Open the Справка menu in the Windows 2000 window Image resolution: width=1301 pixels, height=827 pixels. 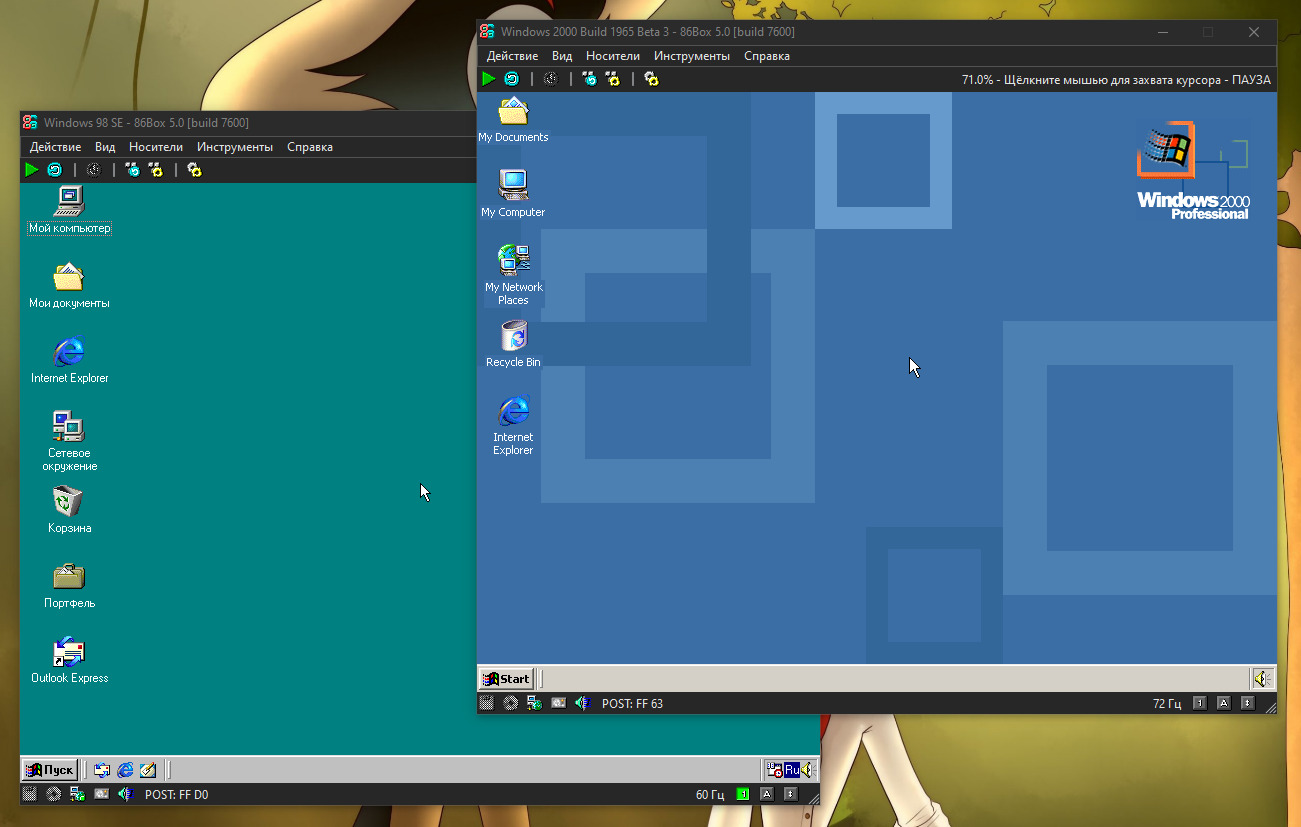point(767,56)
